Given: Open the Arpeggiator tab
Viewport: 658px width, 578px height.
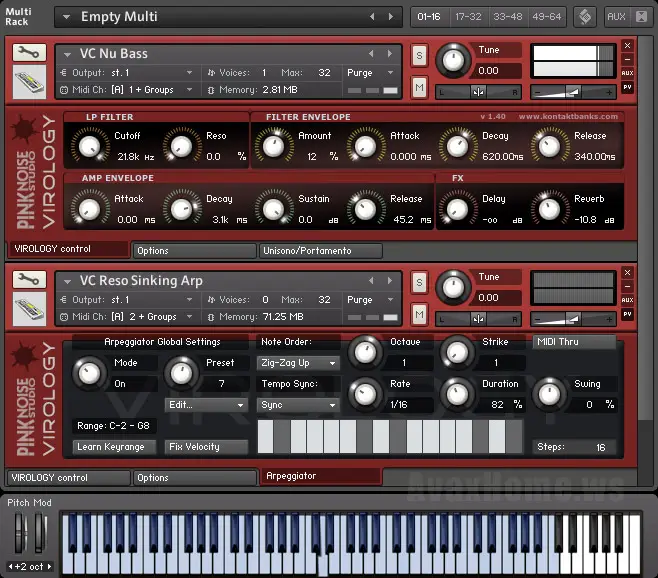Looking at the screenshot, I should click(321, 476).
